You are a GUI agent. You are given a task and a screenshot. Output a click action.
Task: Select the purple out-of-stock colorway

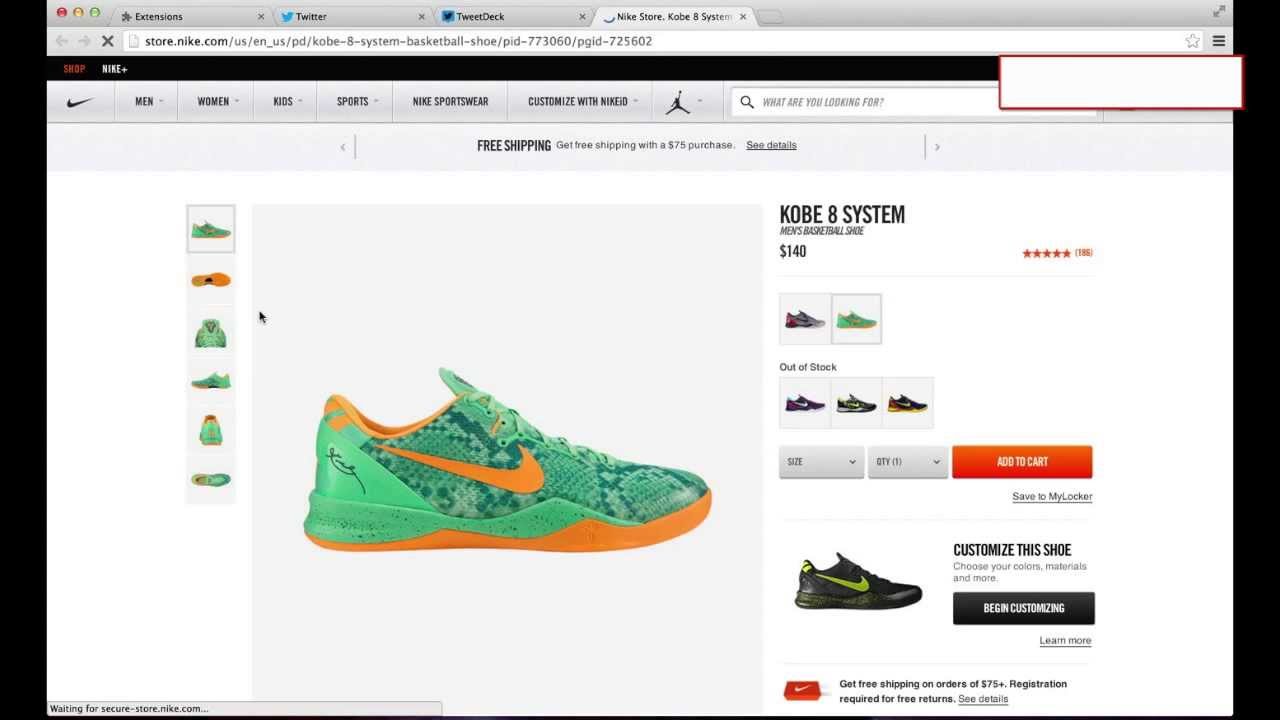click(x=805, y=403)
